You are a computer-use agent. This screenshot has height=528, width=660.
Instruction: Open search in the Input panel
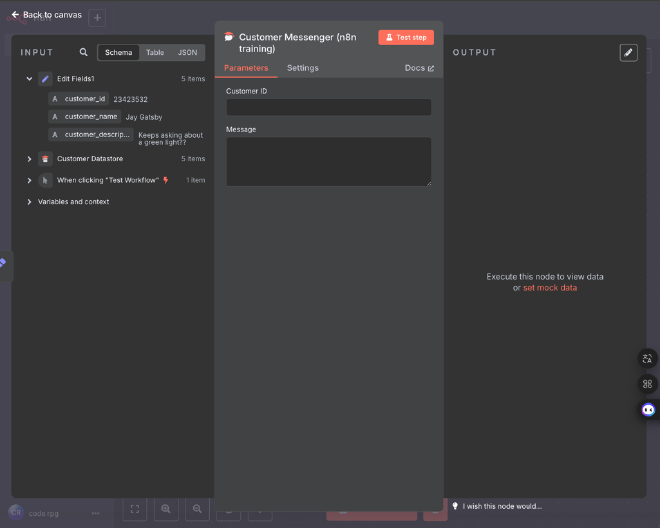point(83,52)
